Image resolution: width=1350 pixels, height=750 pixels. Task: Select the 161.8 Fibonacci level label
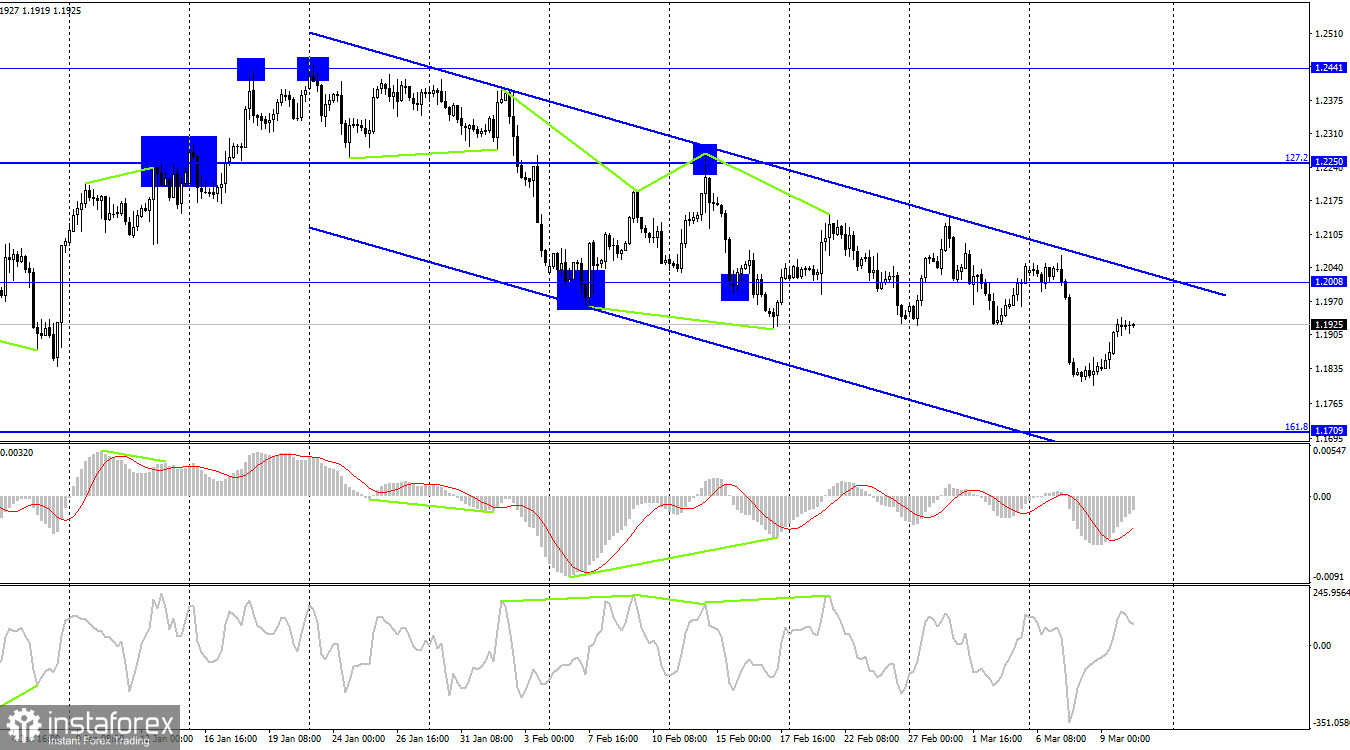click(1297, 426)
